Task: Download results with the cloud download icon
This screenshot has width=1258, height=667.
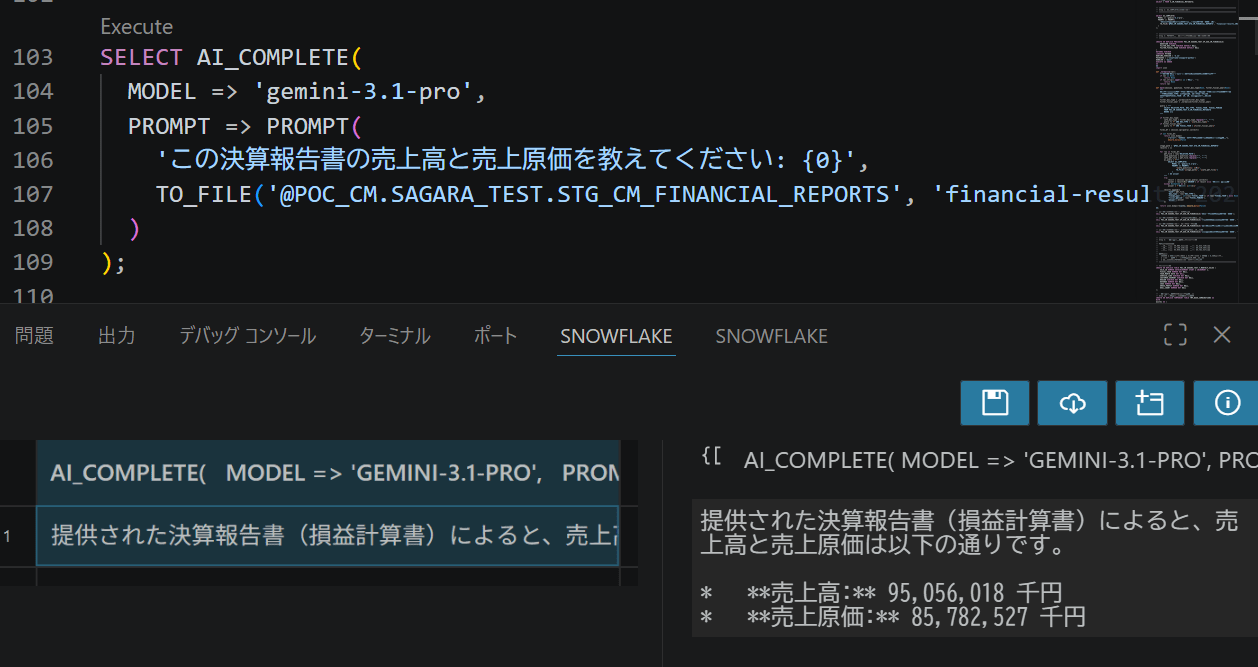Action: coord(1072,403)
